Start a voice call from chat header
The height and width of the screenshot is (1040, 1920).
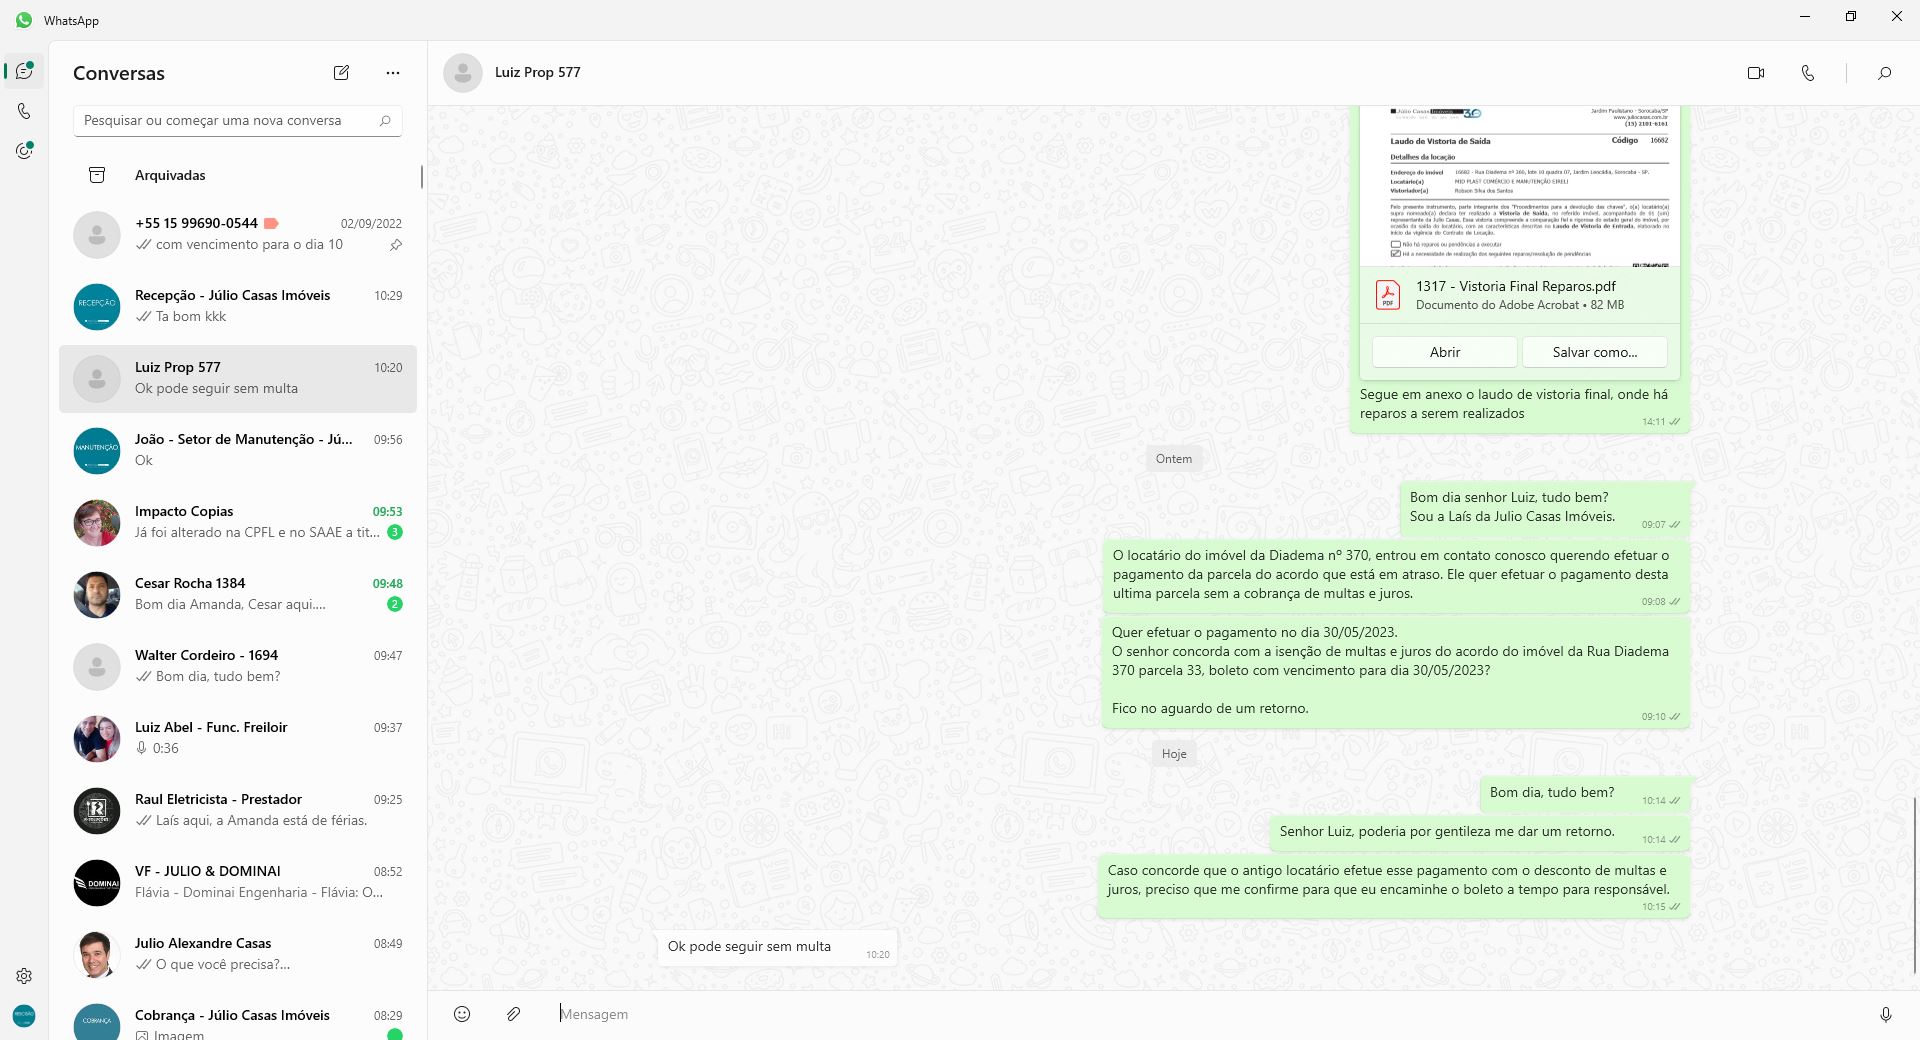click(1807, 73)
